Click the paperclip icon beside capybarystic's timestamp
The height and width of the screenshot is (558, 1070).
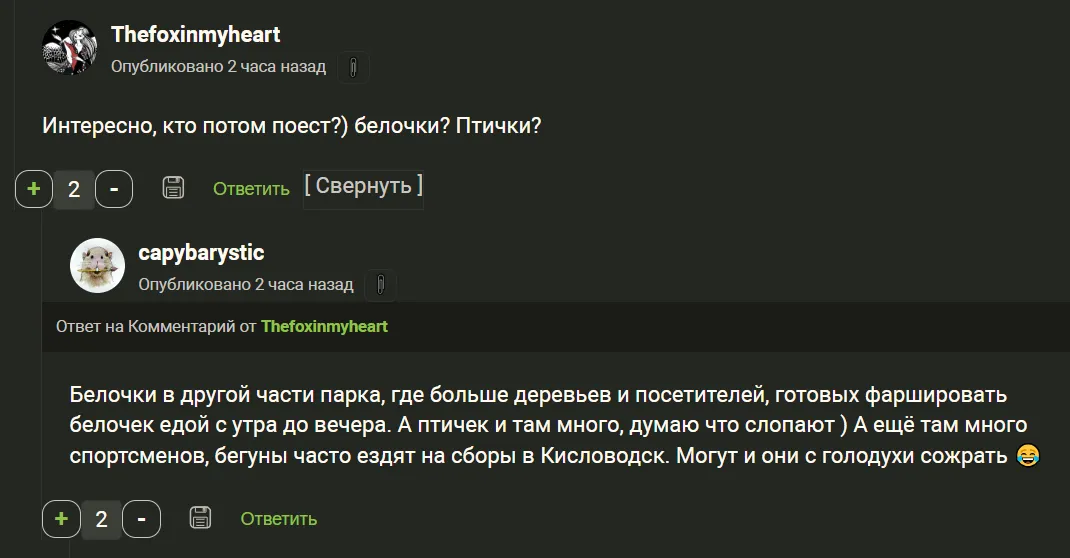point(380,285)
